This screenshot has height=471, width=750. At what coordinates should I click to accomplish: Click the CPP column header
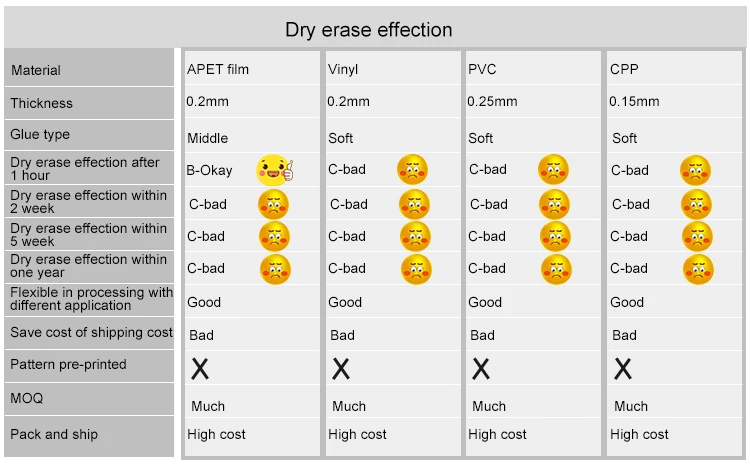pyautogui.click(x=624, y=69)
